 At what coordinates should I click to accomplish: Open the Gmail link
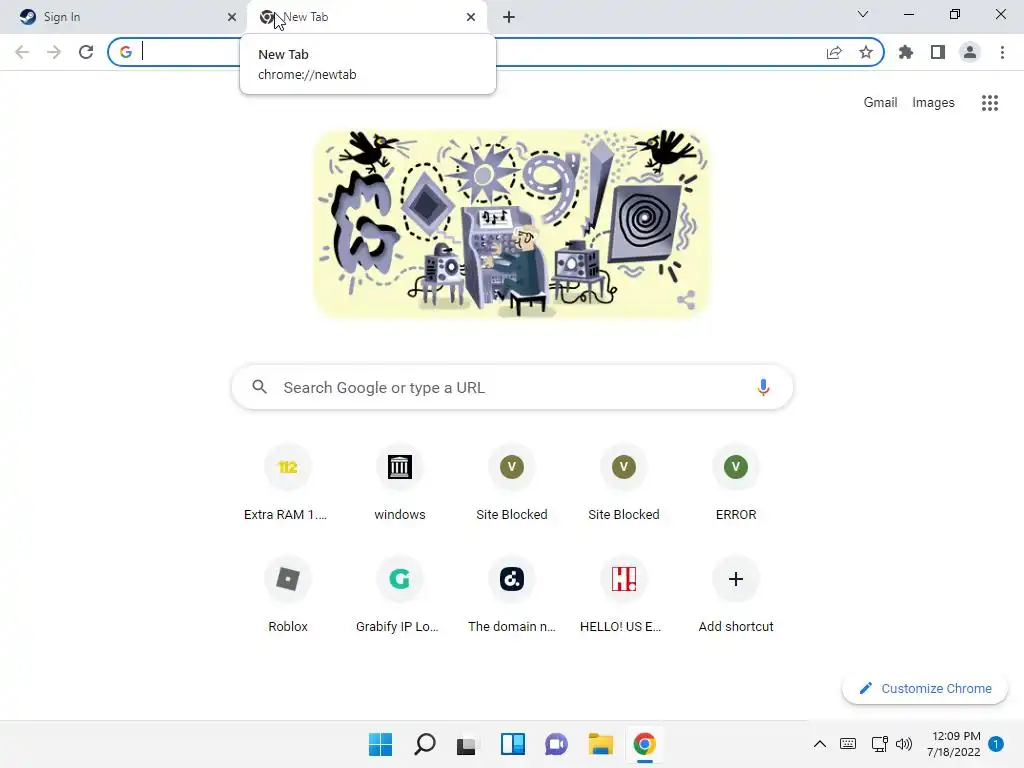tap(880, 103)
